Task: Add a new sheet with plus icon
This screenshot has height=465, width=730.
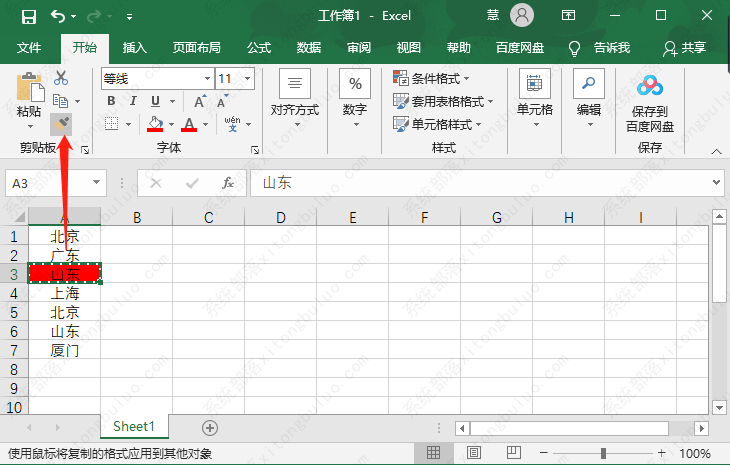Action: tap(210, 427)
